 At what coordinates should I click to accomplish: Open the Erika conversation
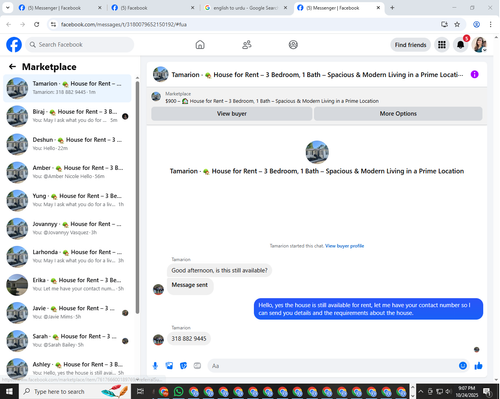click(67, 284)
